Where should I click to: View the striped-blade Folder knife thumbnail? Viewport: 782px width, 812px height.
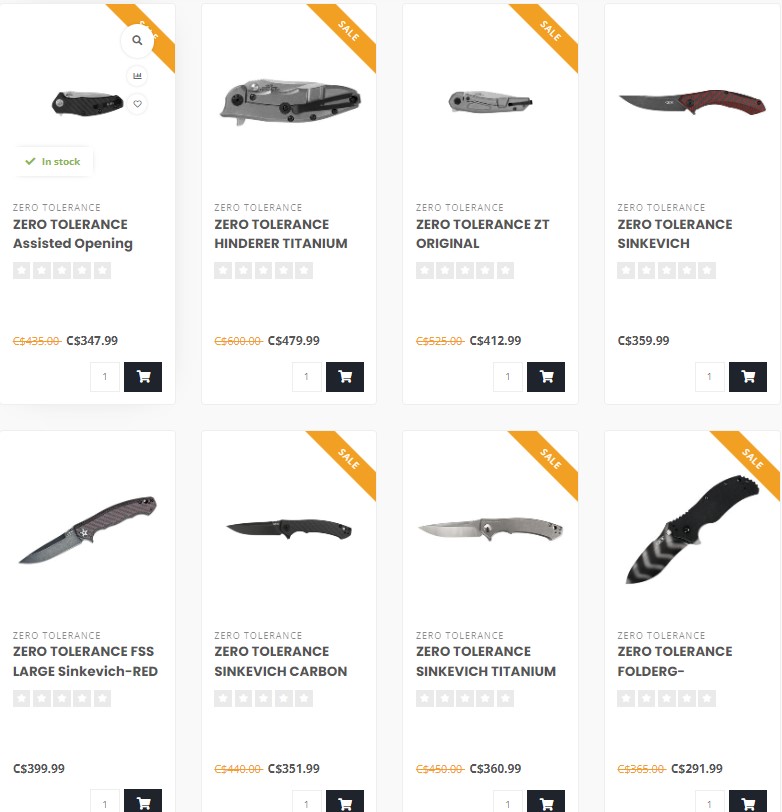pyautogui.click(x=692, y=529)
